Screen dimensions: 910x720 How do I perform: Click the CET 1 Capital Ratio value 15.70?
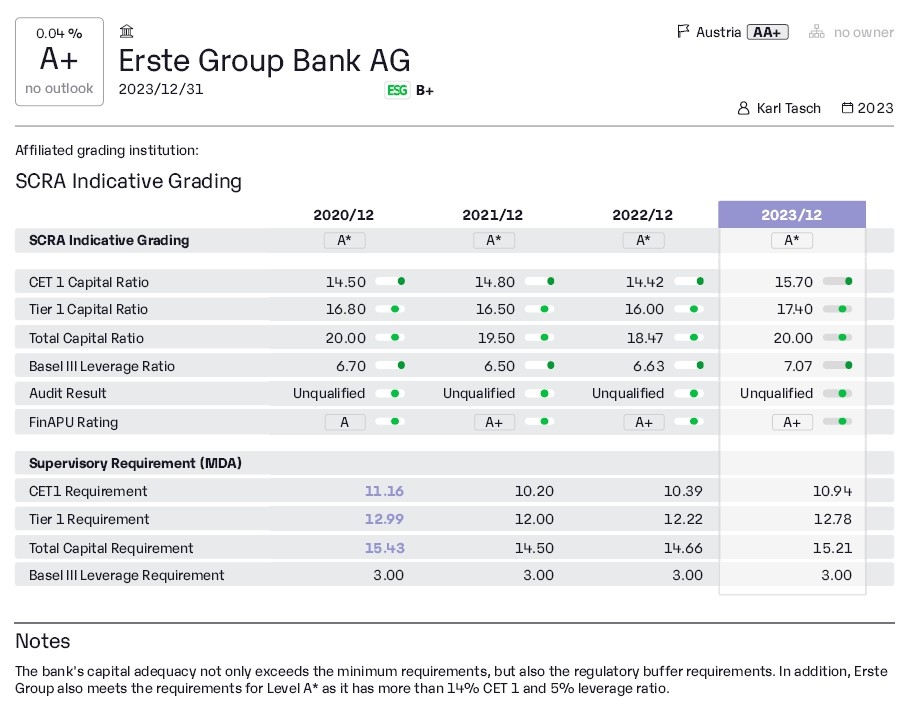(794, 283)
